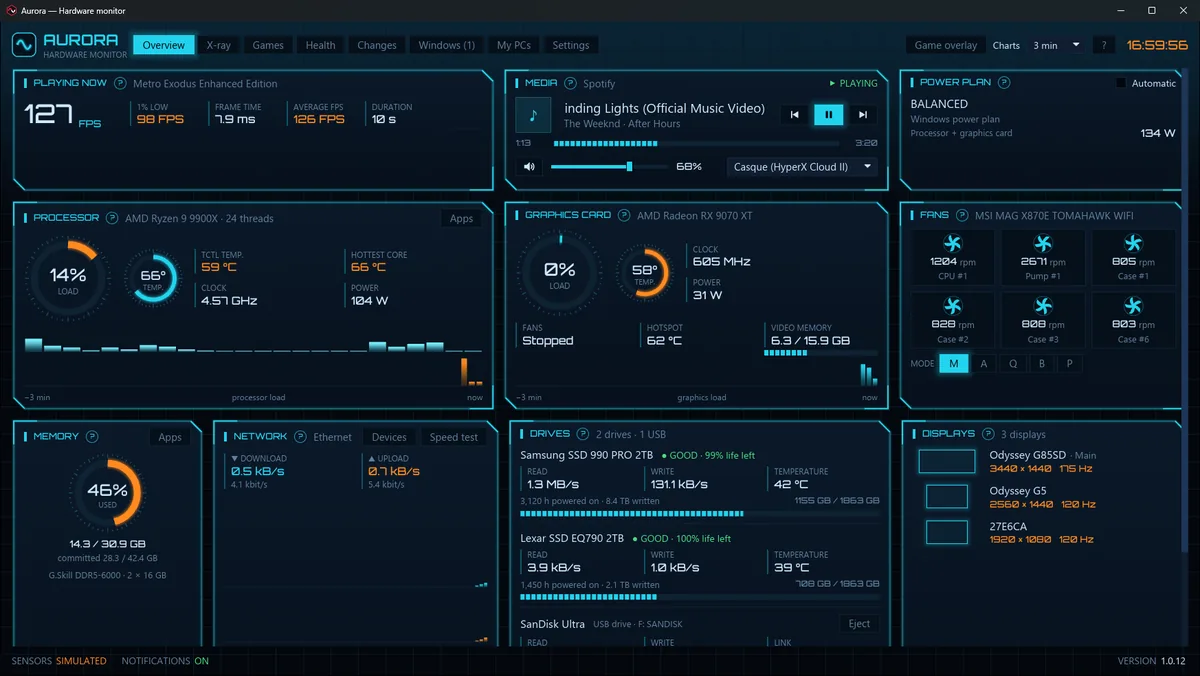1200x676 pixels.
Task: Select the Case #6 fan icon
Action: [1133, 306]
